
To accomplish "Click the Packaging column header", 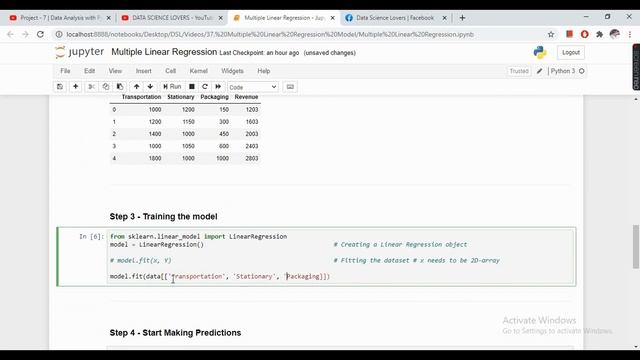I will pyautogui.click(x=214, y=97).
